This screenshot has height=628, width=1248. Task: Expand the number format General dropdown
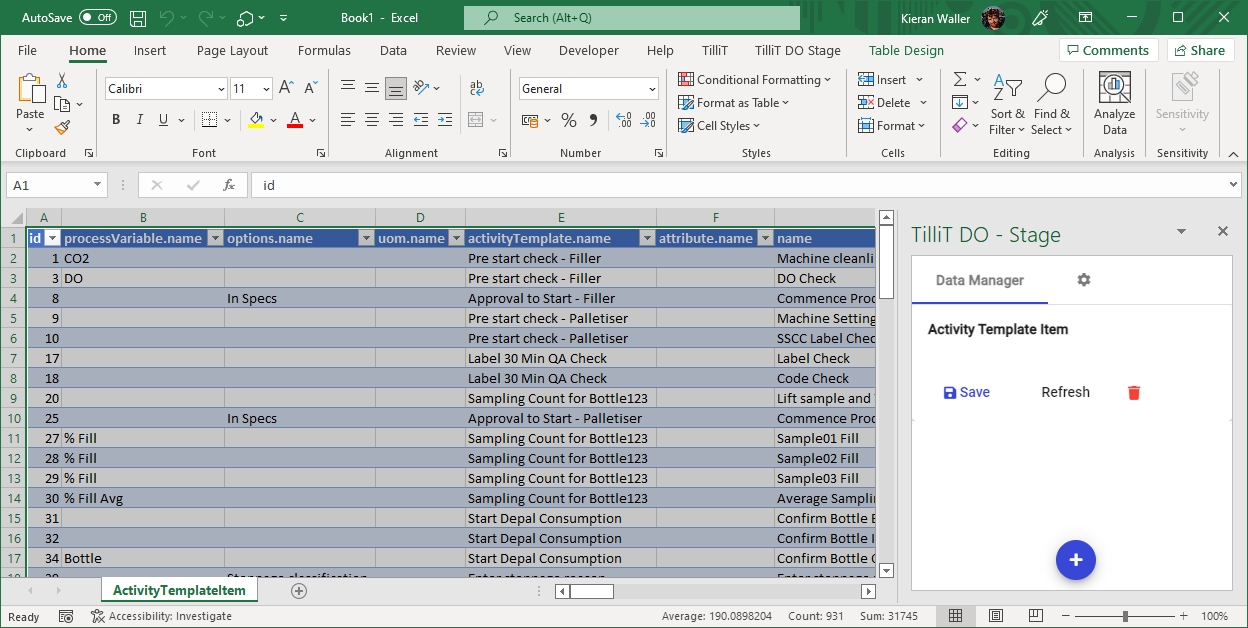[x=652, y=89]
